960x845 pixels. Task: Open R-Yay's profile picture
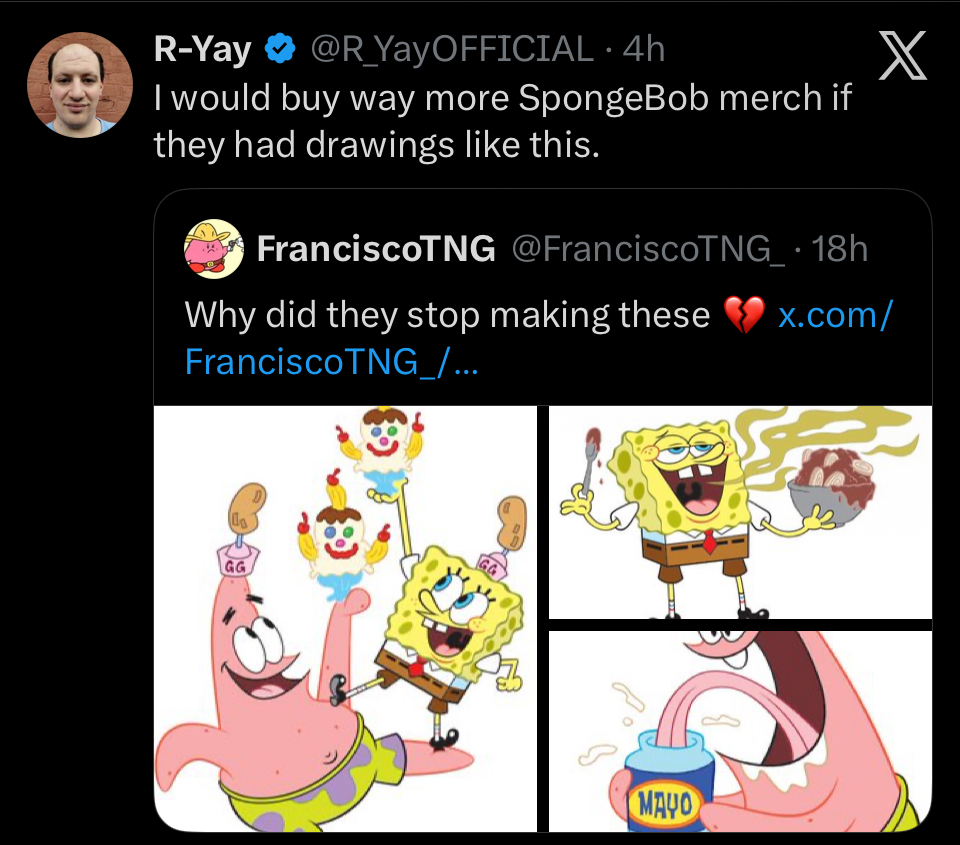point(80,84)
